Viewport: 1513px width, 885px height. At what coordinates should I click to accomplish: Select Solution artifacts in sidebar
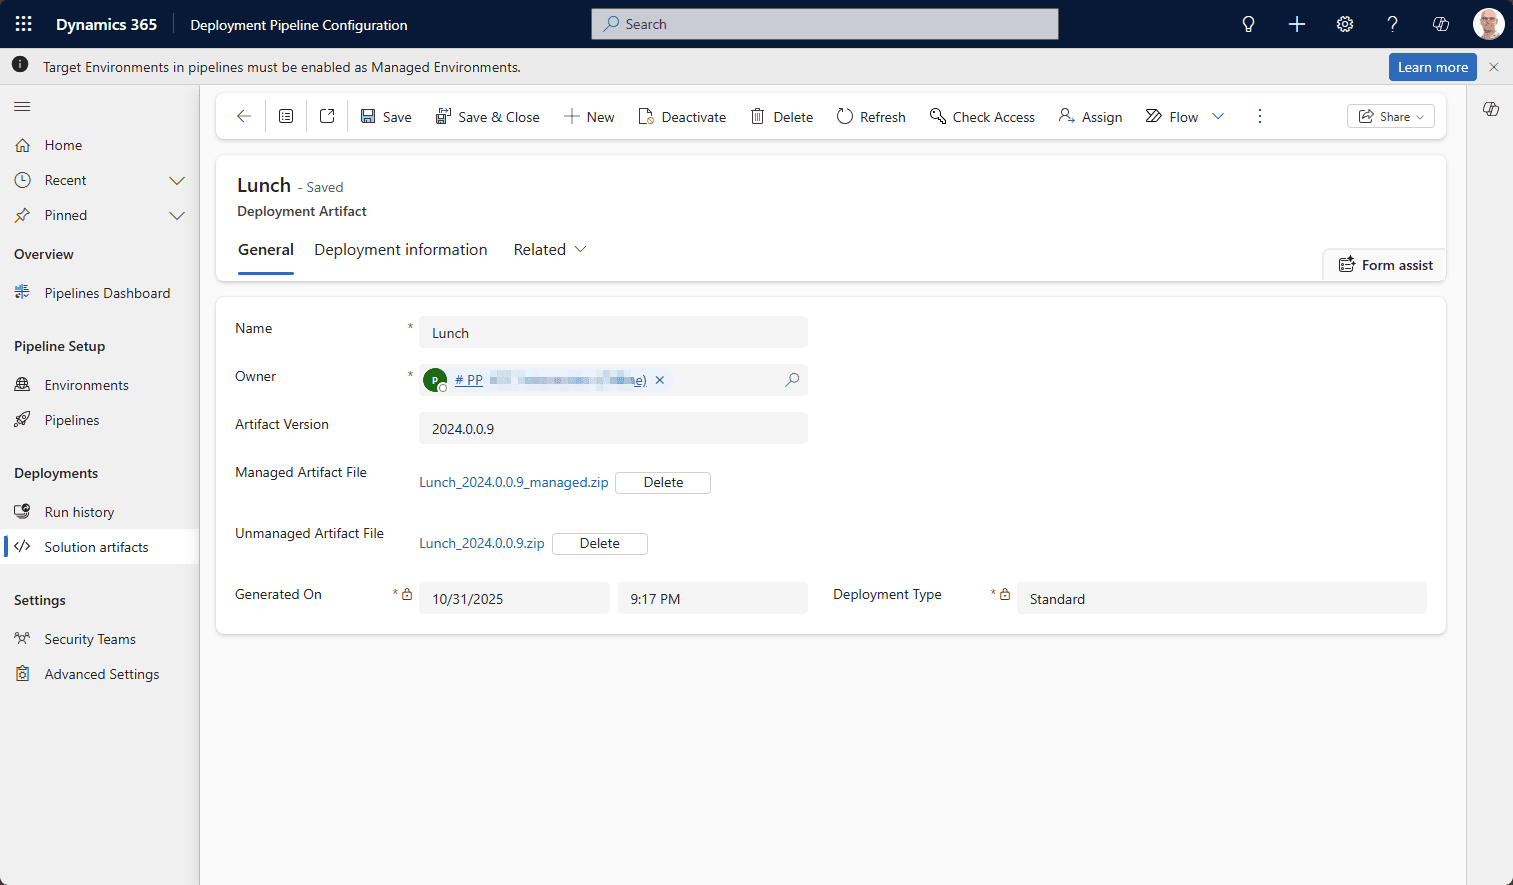(100, 547)
